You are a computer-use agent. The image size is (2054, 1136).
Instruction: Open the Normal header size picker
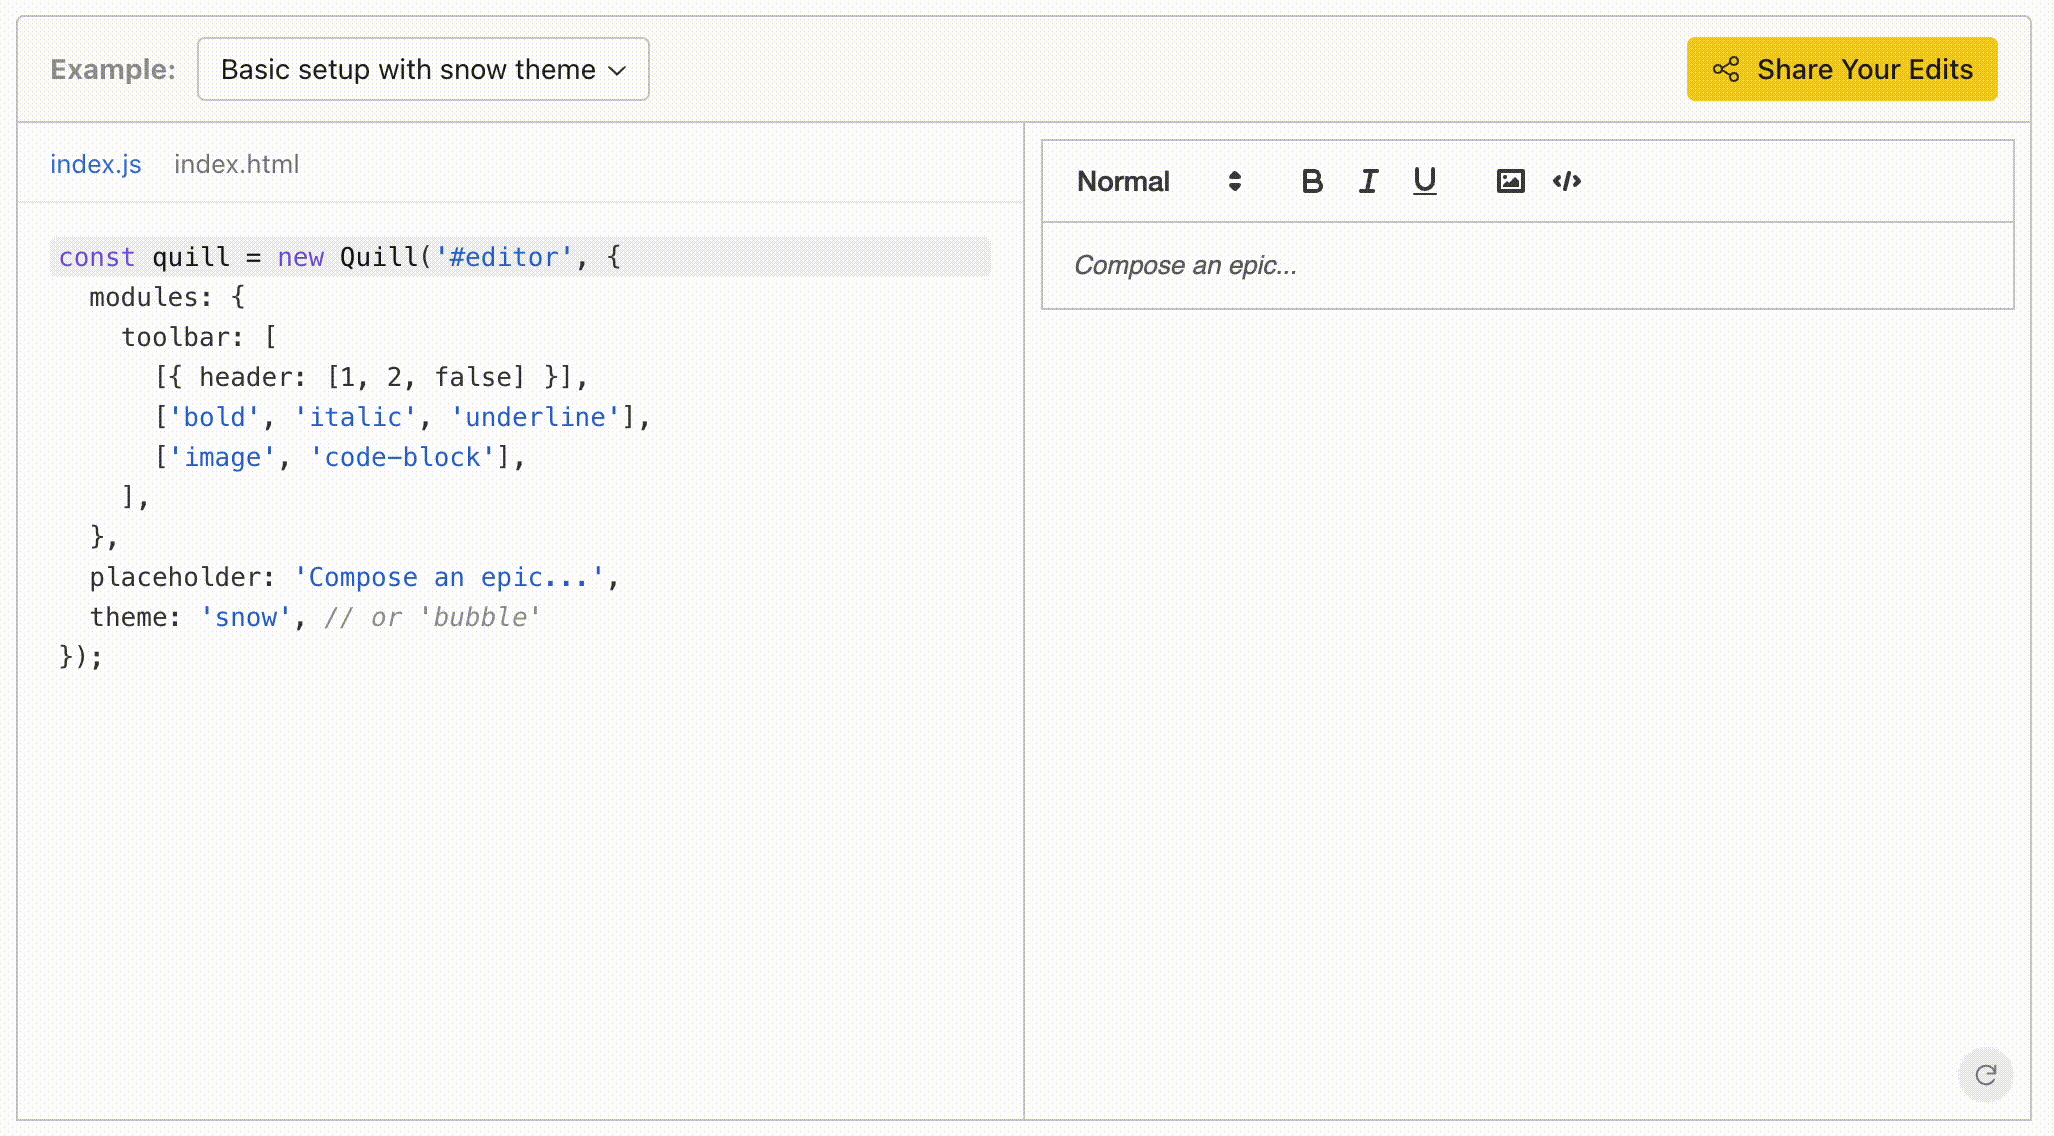pyautogui.click(x=1123, y=181)
